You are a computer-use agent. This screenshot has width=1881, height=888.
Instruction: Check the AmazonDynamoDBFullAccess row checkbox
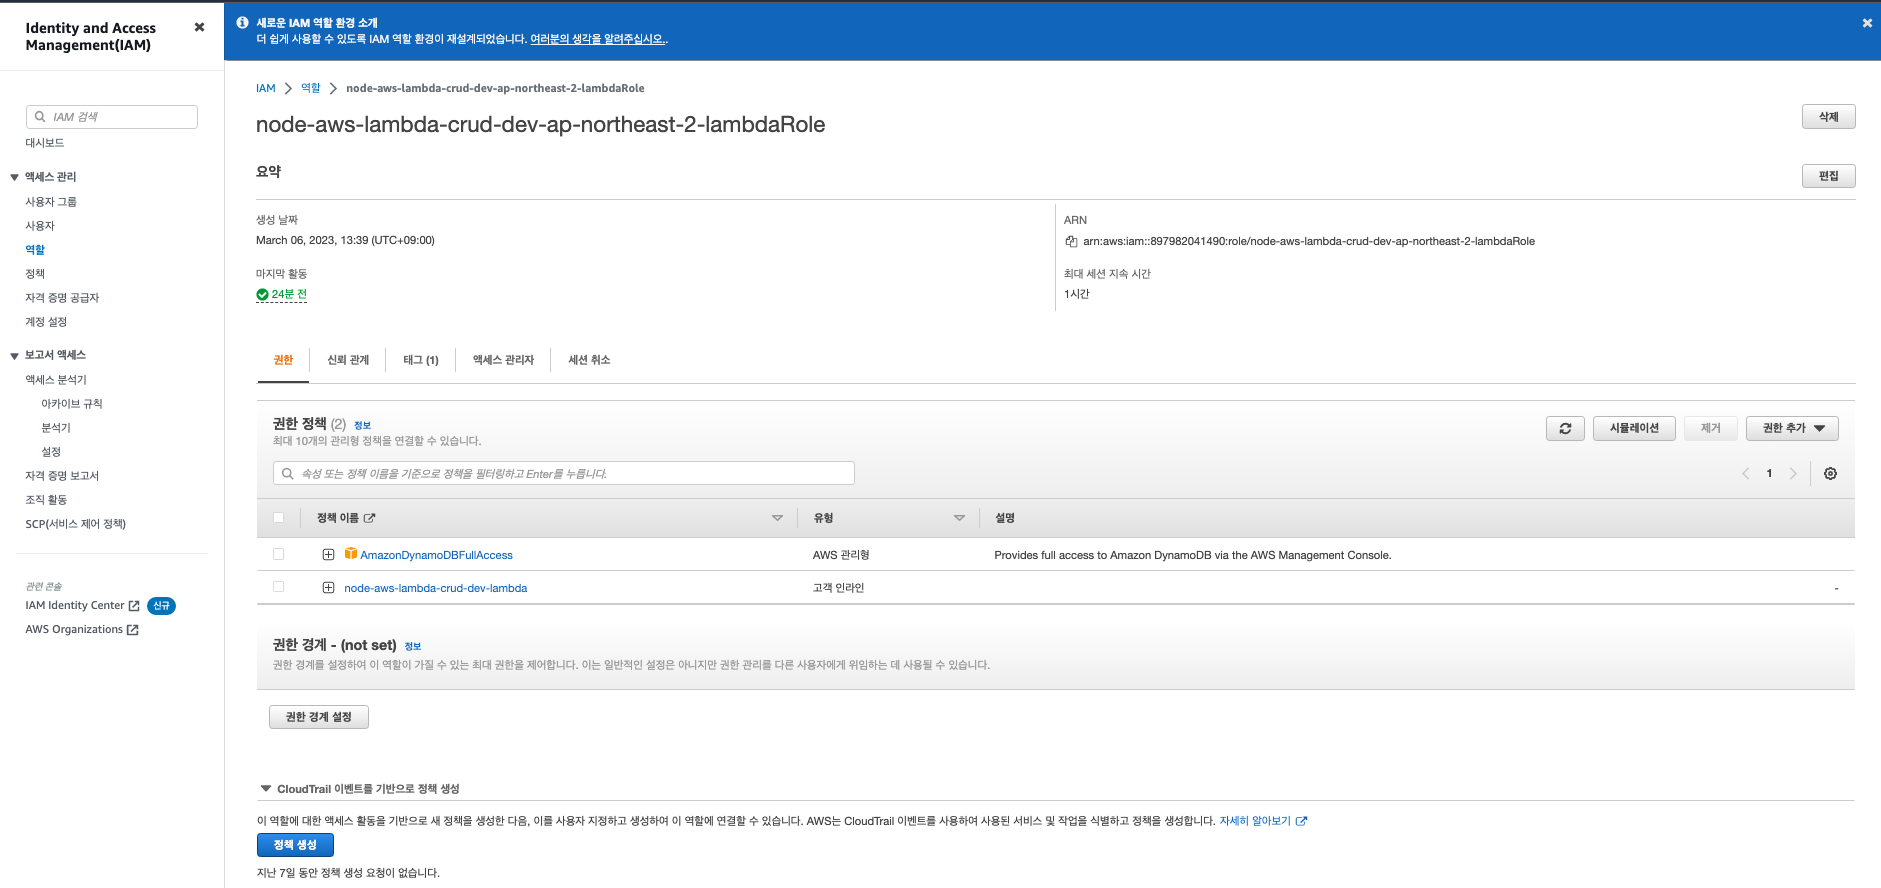[x=278, y=554]
